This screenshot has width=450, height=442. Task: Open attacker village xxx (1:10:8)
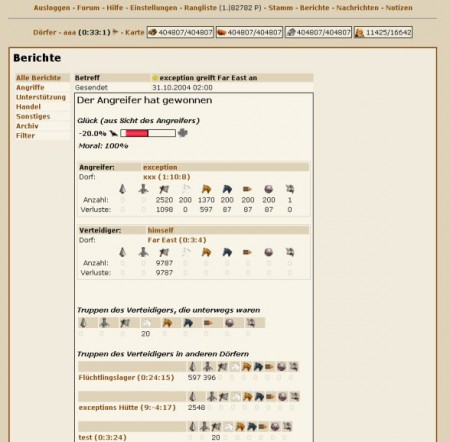click(x=167, y=177)
